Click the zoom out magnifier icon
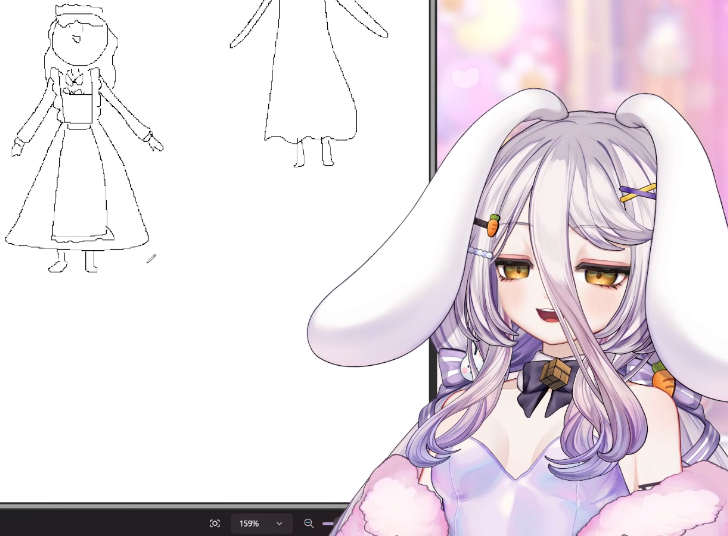728x536 pixels. coord(309,523)
